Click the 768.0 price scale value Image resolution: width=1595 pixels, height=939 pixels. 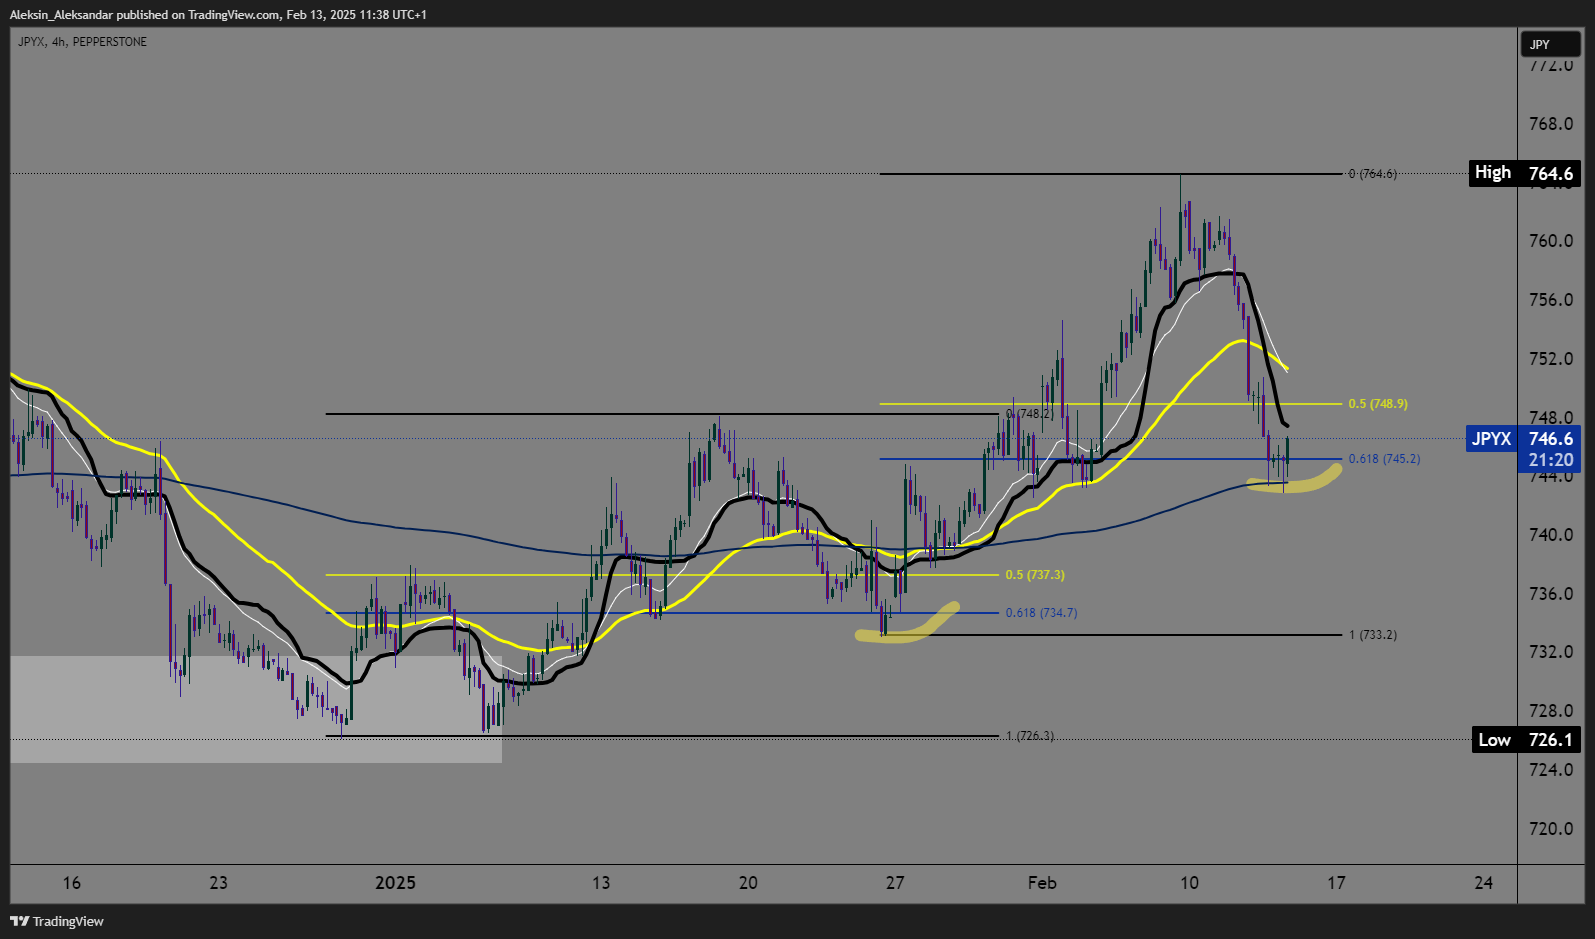click(x=1551, y=124)
